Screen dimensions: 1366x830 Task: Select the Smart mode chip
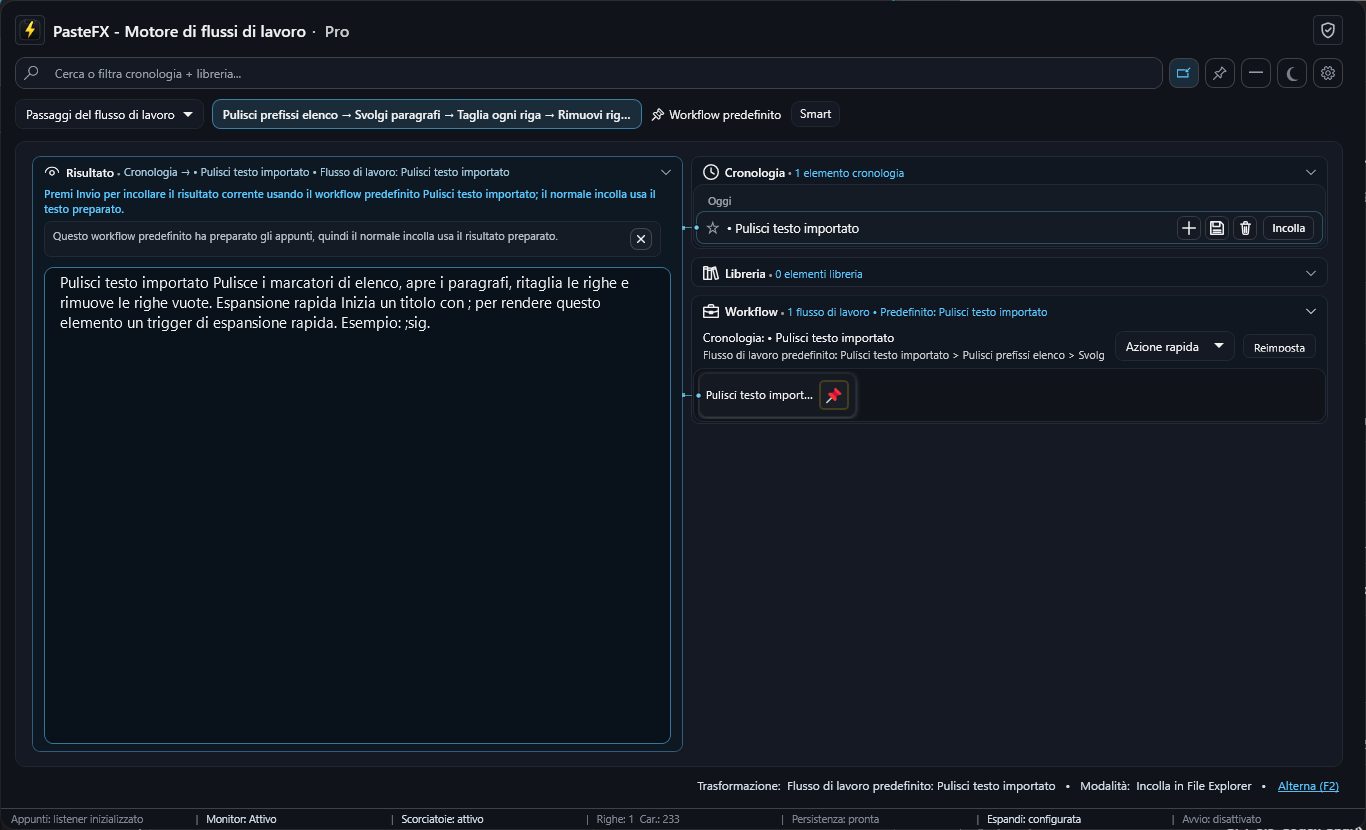815,114
